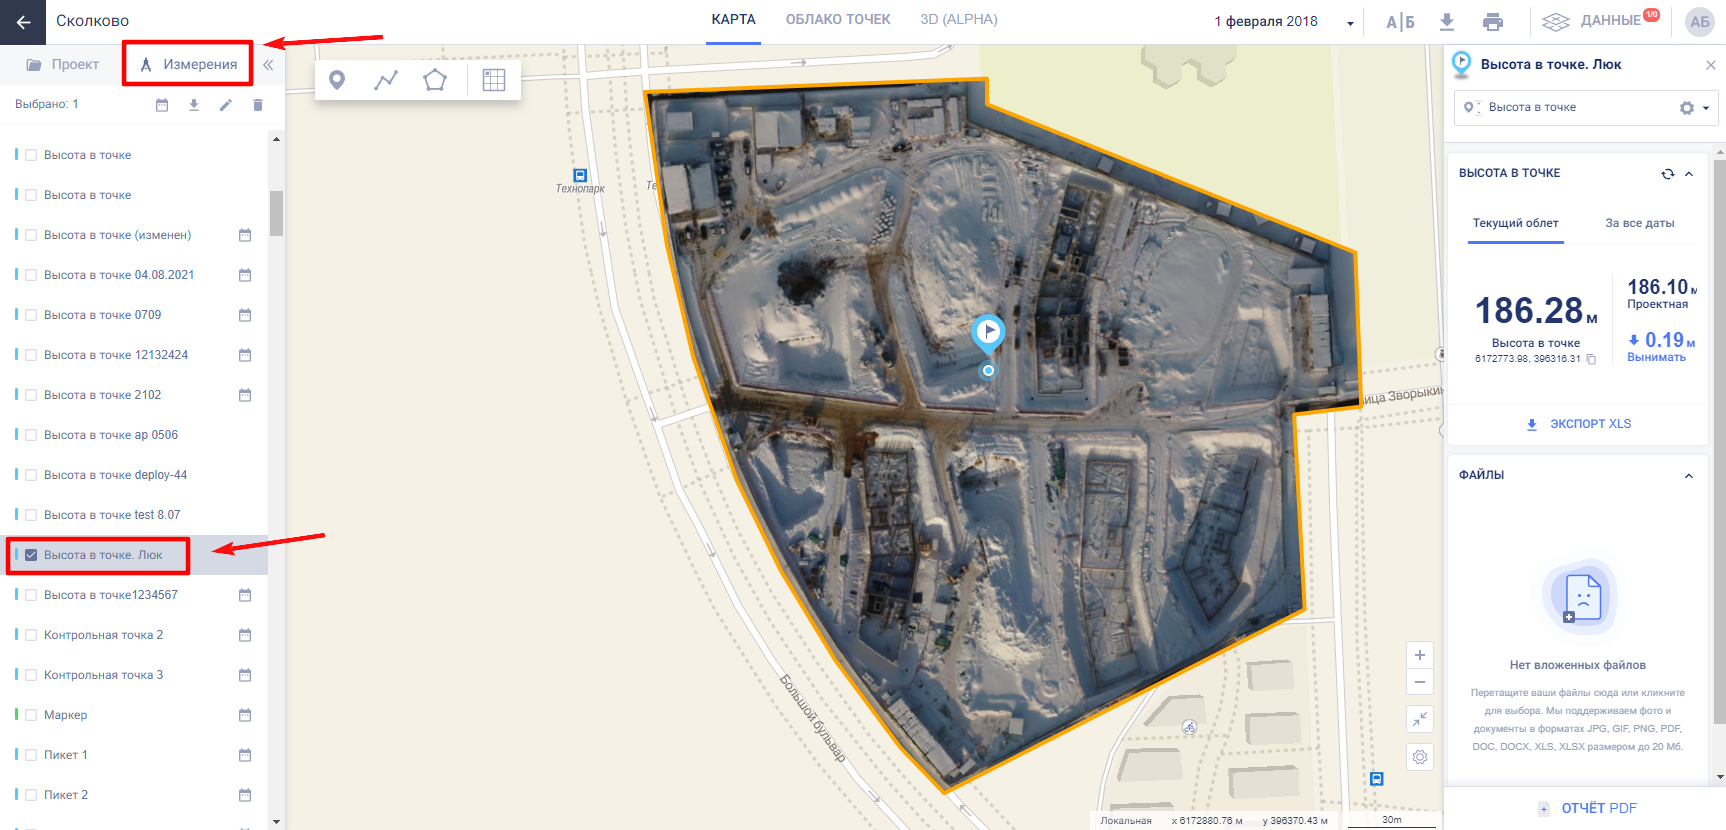The width and height of the screenshot is (1726, 830).
Task: Collapse the left measurements panel
Action: (x=268, y=65)
